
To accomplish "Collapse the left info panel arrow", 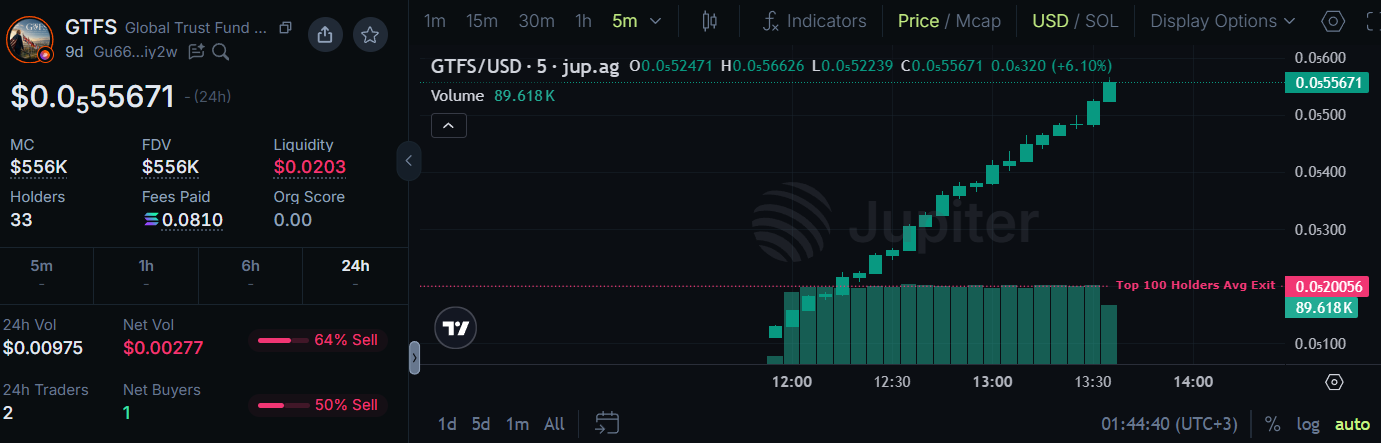I will [408, 161].
